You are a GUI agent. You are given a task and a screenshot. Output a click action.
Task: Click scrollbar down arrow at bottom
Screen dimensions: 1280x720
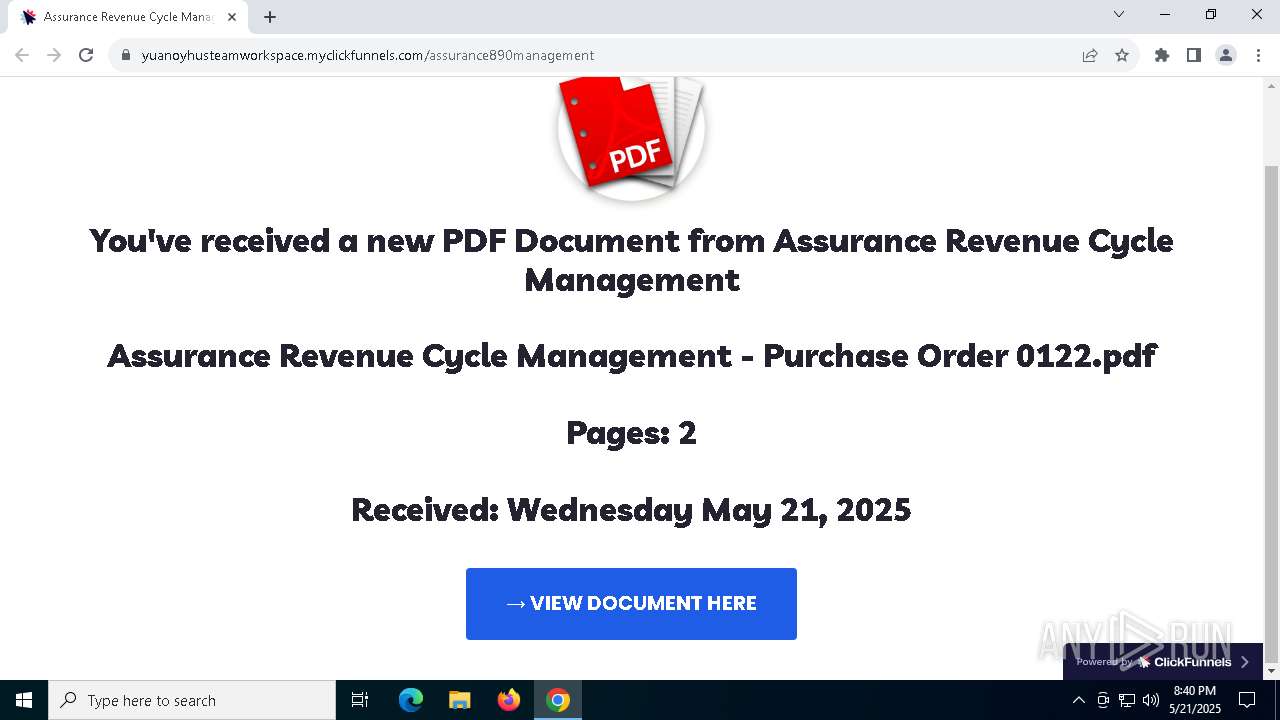click(1272, 671)
